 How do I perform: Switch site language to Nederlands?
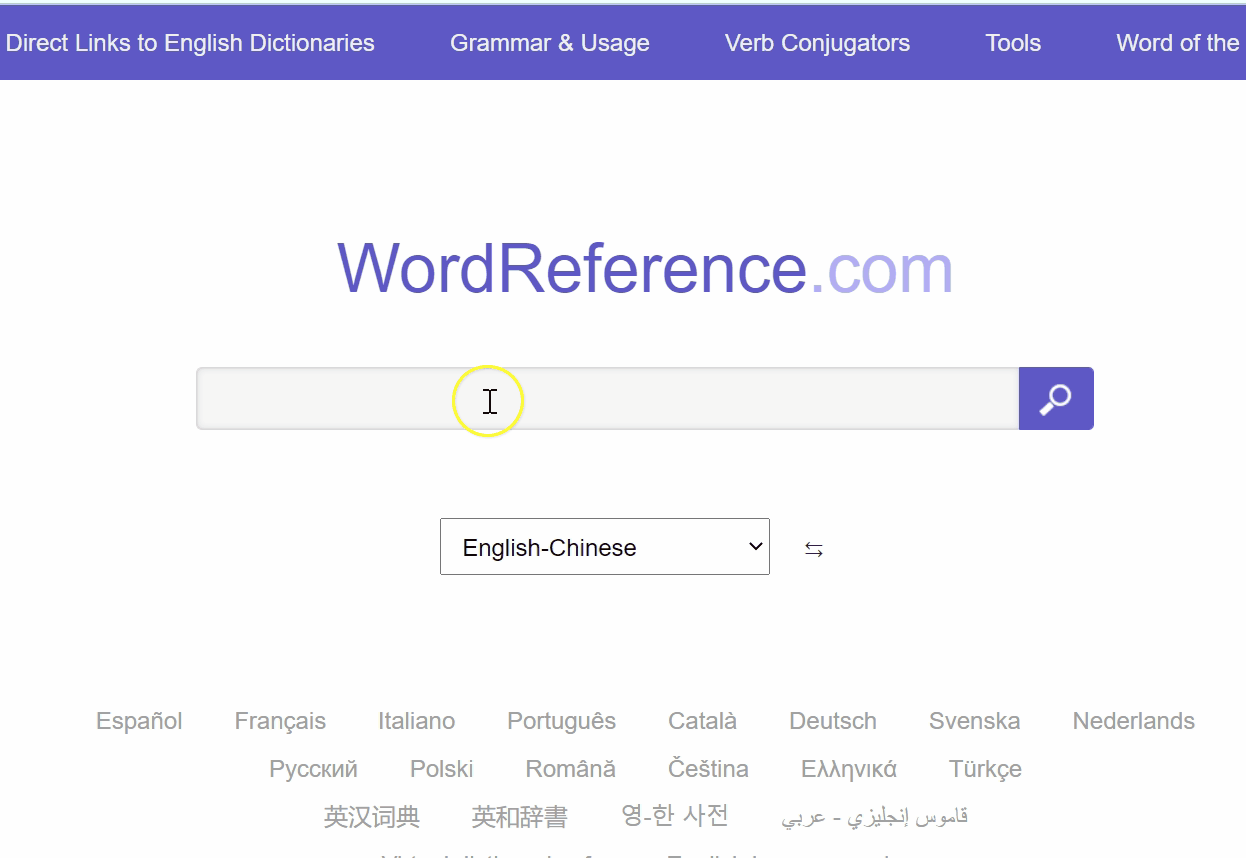pos(1134,721)
